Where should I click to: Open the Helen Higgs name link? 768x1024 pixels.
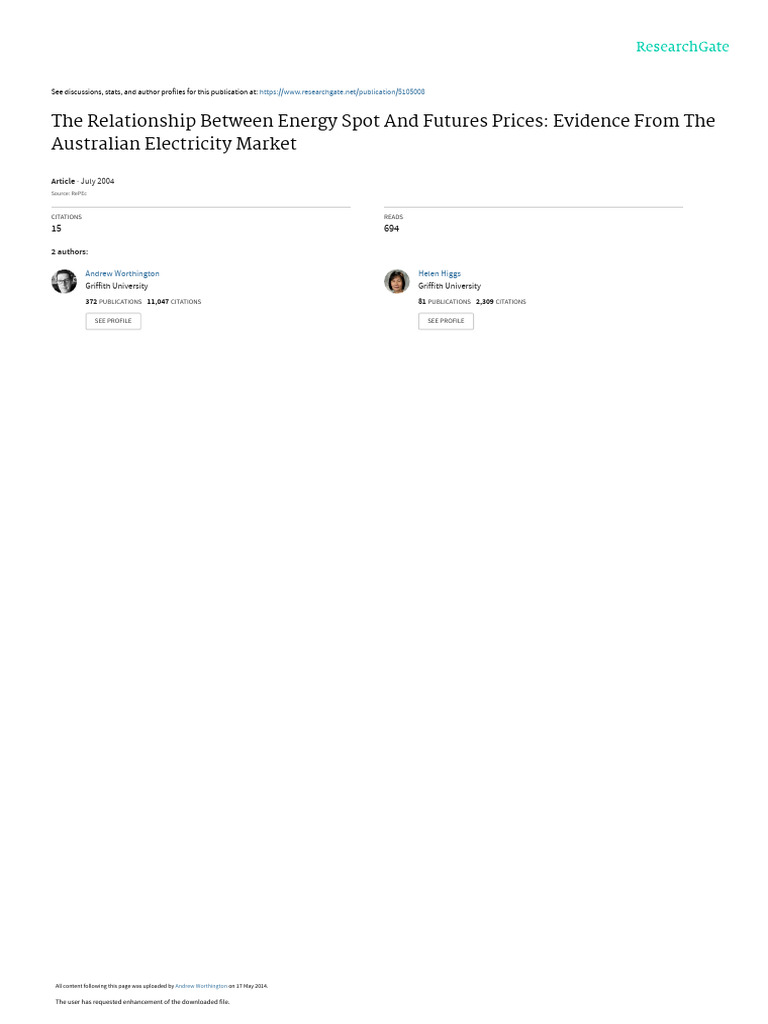click(x=439, y=273)
